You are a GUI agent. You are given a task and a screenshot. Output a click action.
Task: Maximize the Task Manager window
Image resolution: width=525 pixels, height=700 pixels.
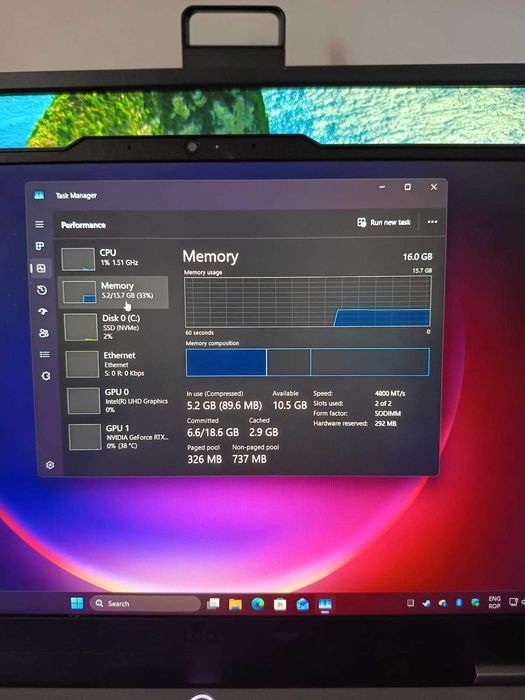tap(408, 187)
